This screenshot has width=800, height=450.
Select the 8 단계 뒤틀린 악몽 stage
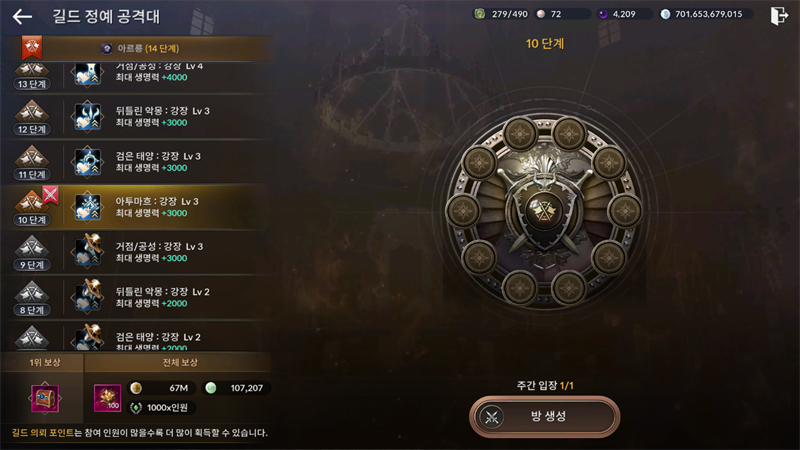(135, 297)
